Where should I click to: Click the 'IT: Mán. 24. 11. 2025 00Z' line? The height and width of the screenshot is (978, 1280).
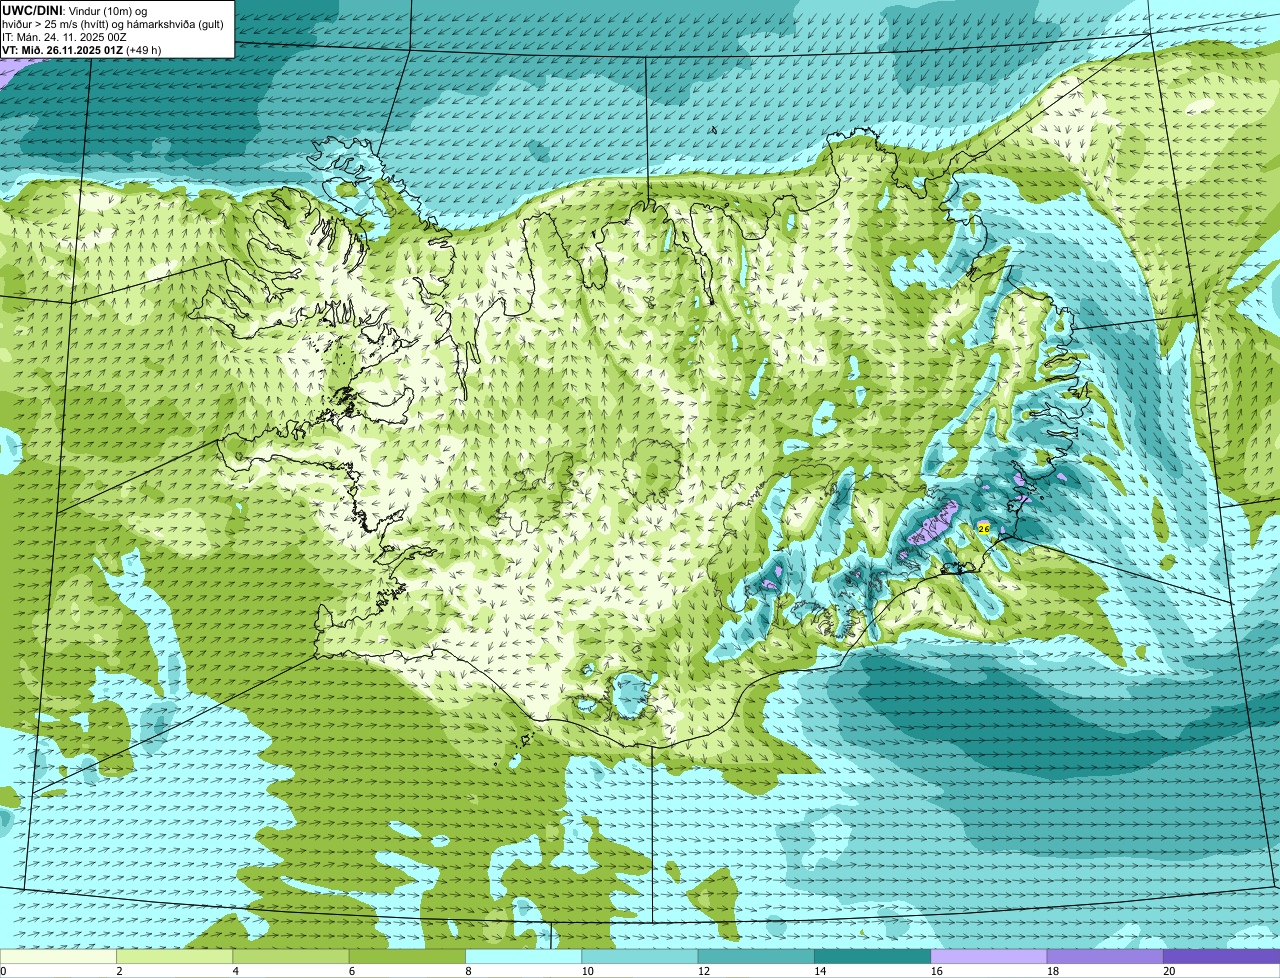coord(64,36)
